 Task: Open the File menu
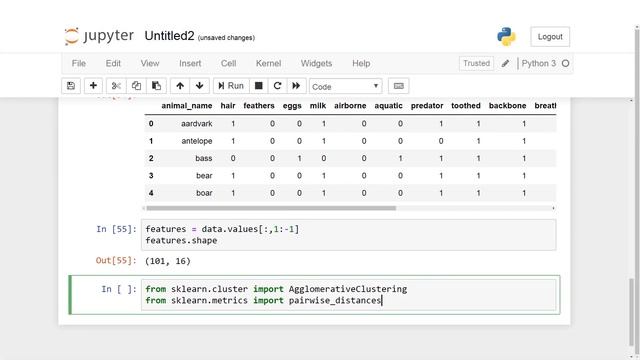pyautogui.click(x=79, y=63)
